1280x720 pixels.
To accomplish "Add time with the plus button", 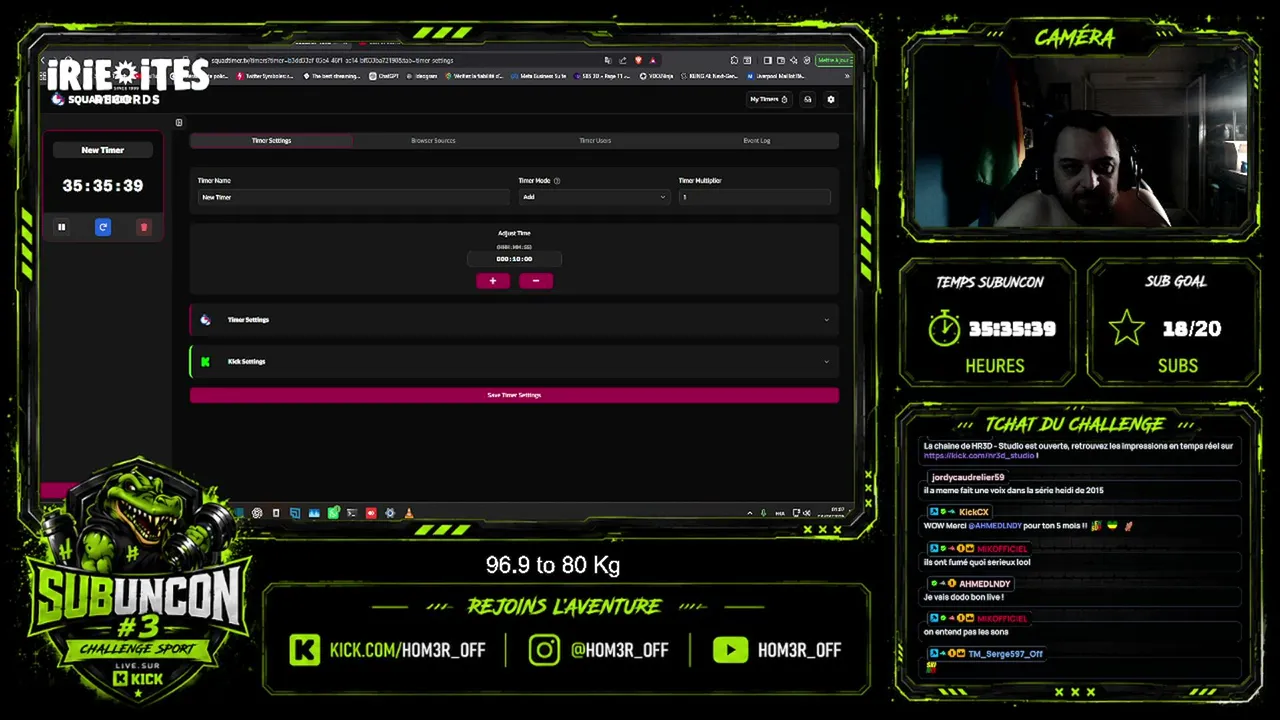I will pos(492,281).
